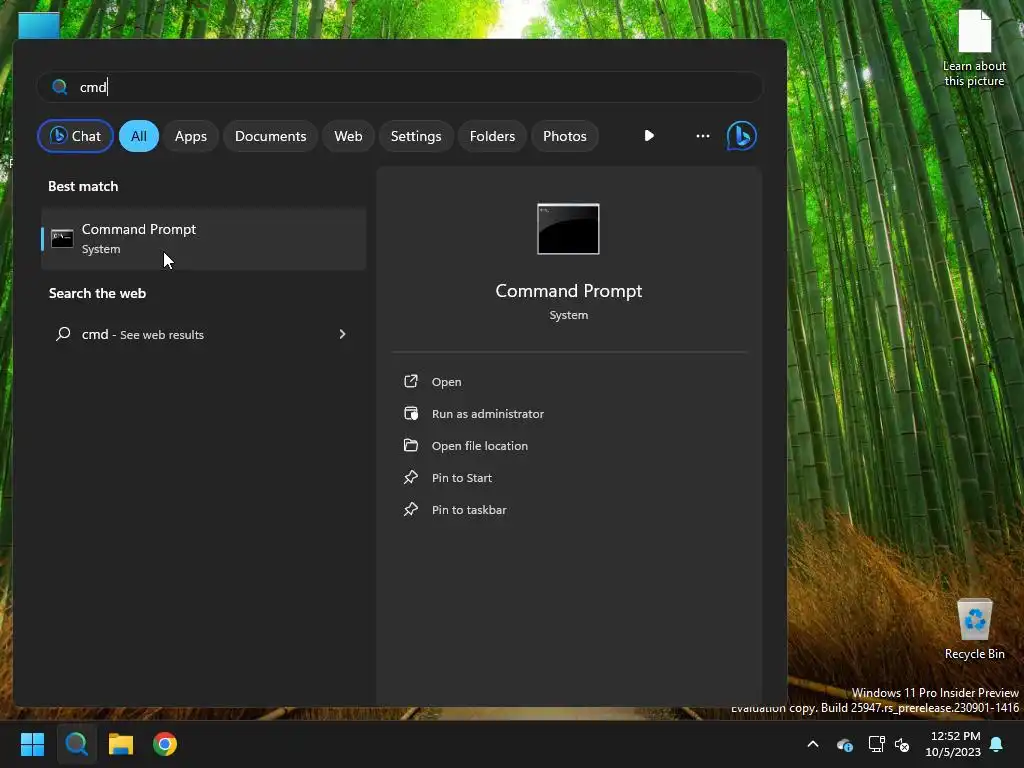
Task: Click the OneDrive cloud tray icon
Action: [844, 744]
